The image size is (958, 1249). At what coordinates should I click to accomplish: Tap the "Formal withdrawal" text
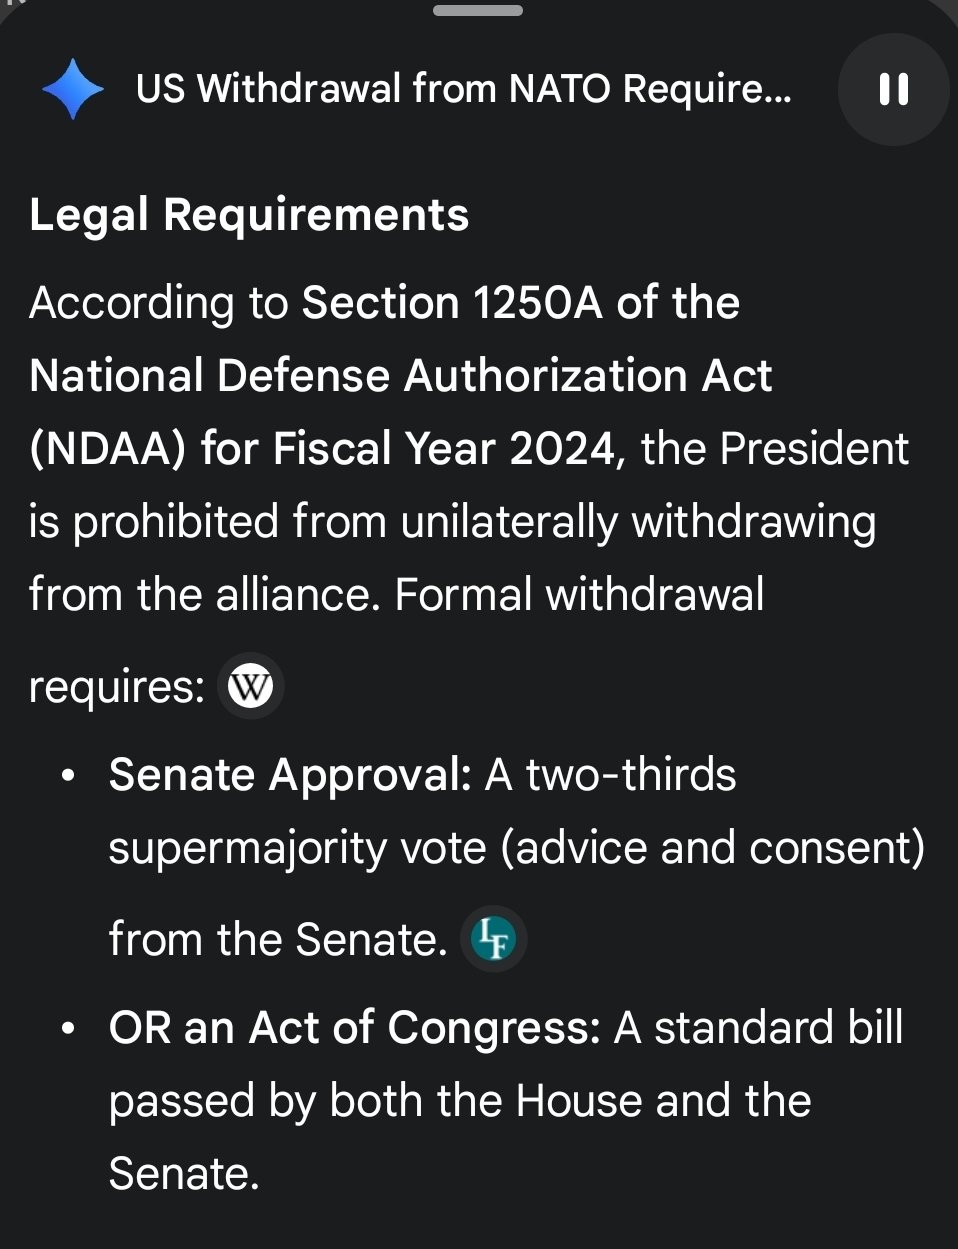point(579,595)
